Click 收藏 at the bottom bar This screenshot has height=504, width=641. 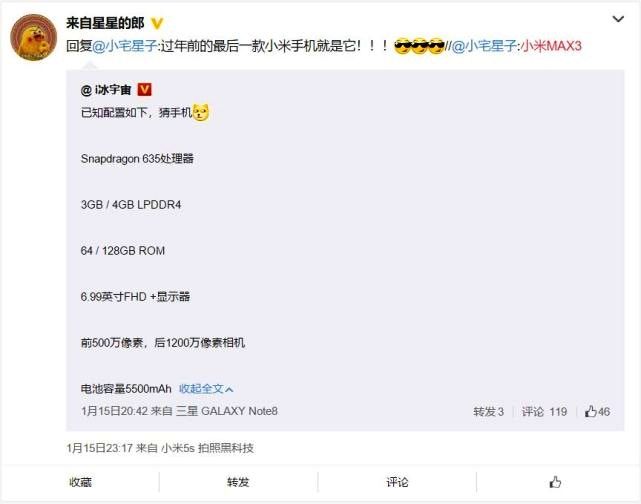tap(80, 482)
